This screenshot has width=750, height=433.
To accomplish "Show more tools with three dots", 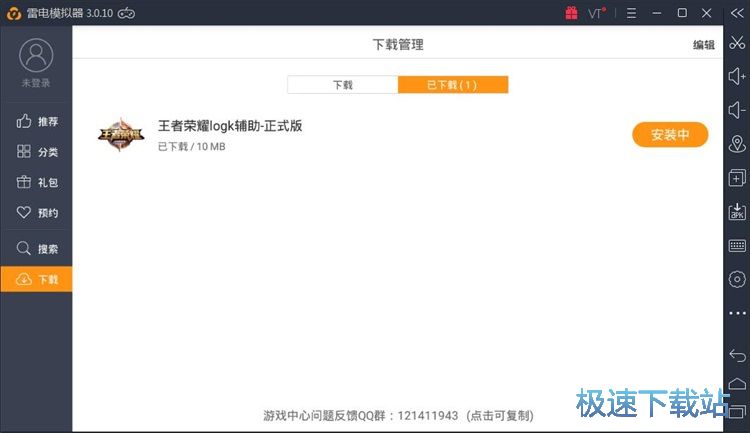I will tap(737, 313).
